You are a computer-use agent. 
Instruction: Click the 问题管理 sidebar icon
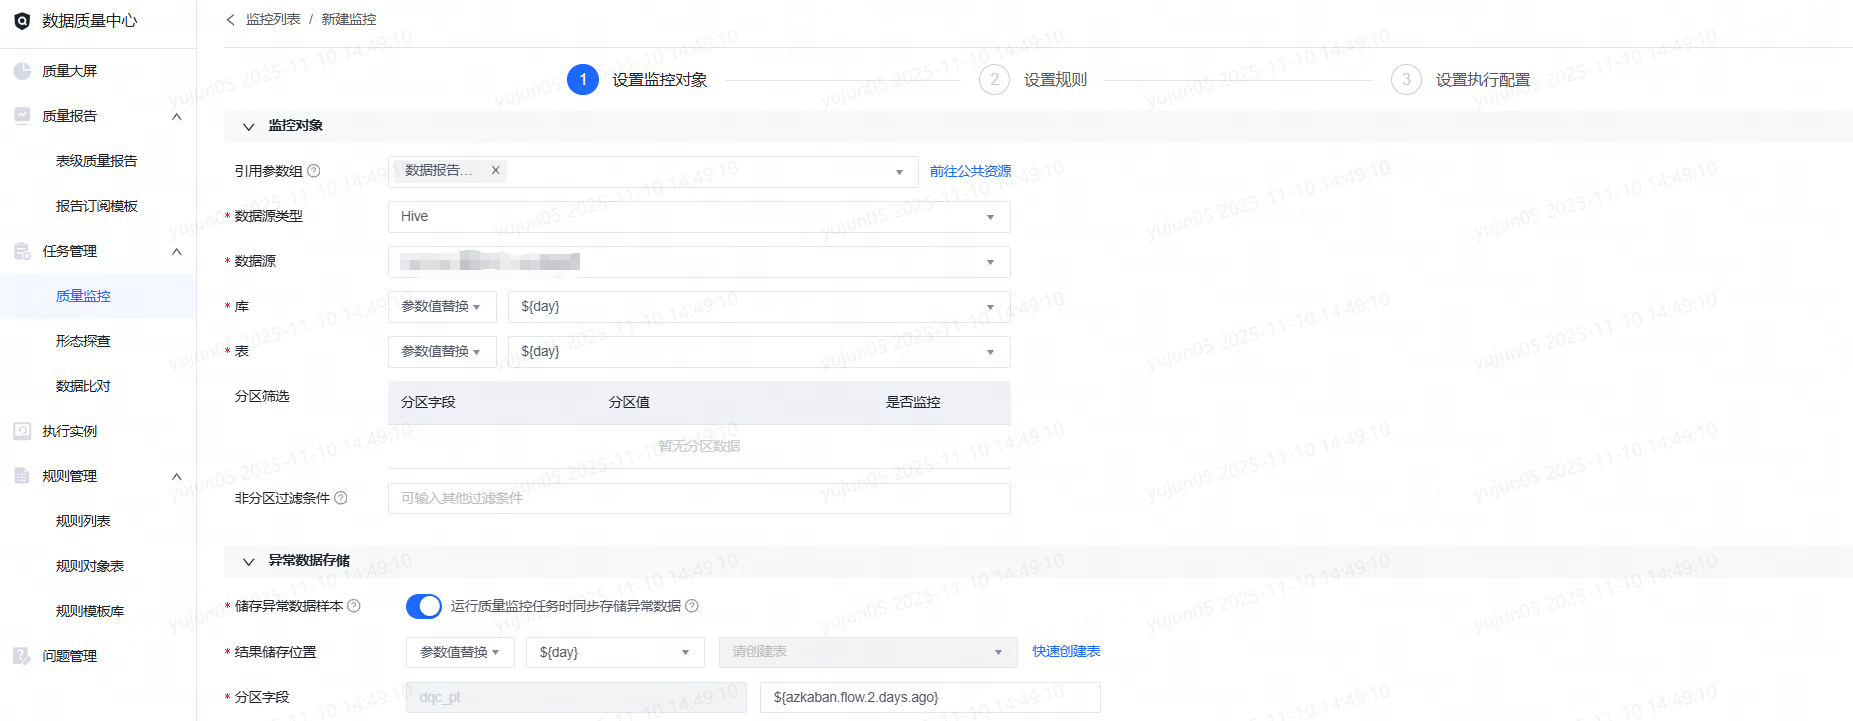pos(22,656)
